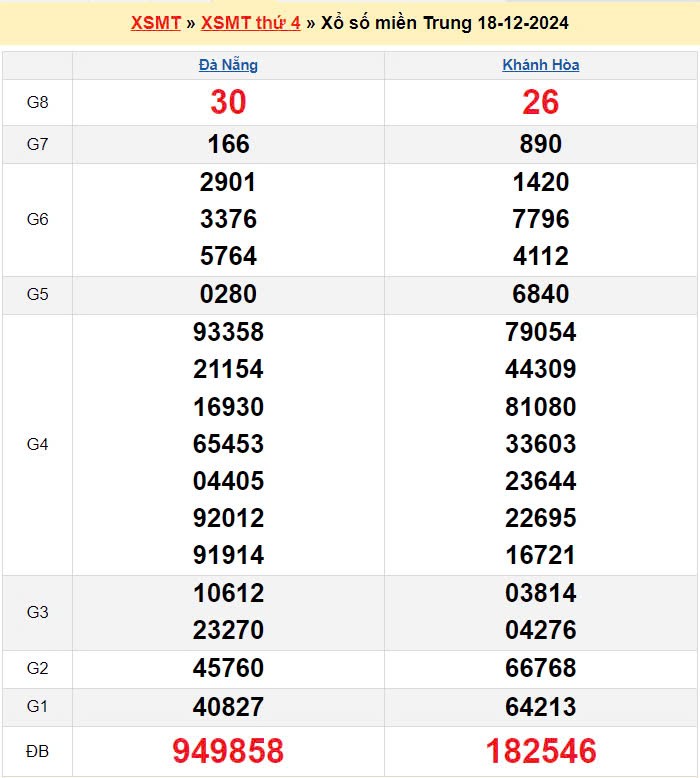700x778 pixels.
Task: Select Khánh Hòa special prize 182546
Action: pyautogui.click(x=540, y=750)
